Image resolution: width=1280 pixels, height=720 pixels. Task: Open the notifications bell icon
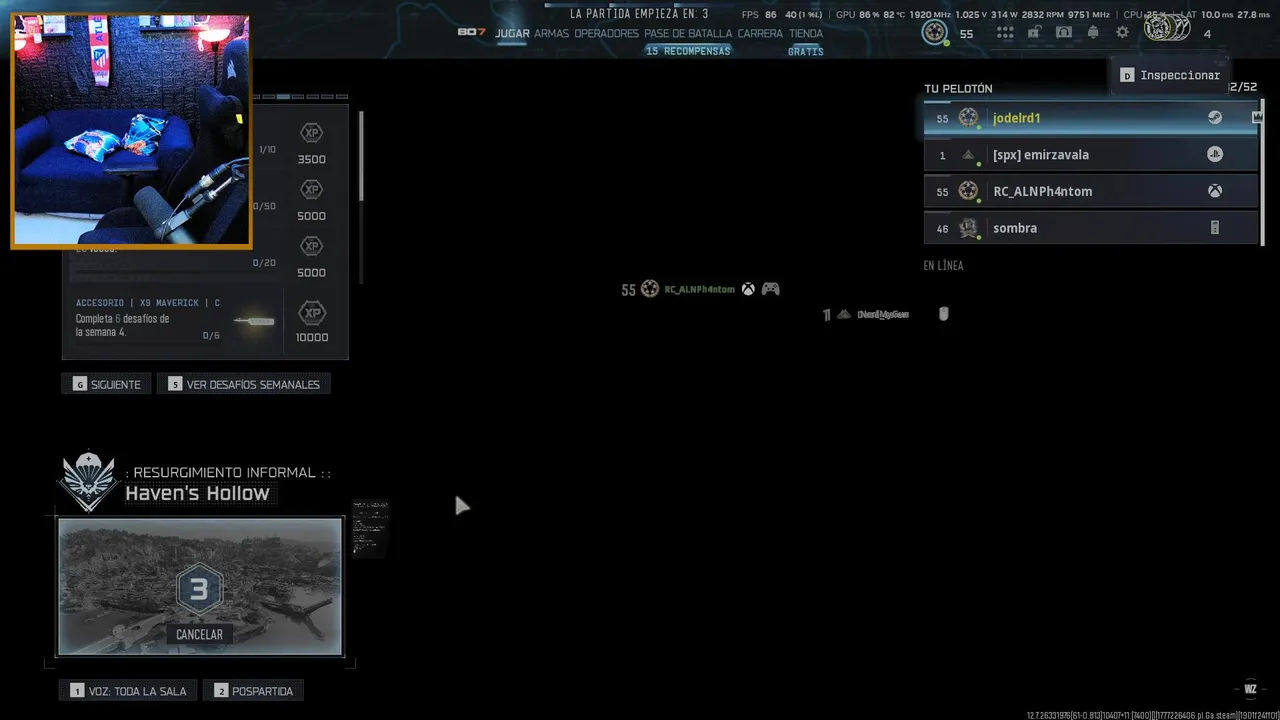click(x=1093, y=33)
